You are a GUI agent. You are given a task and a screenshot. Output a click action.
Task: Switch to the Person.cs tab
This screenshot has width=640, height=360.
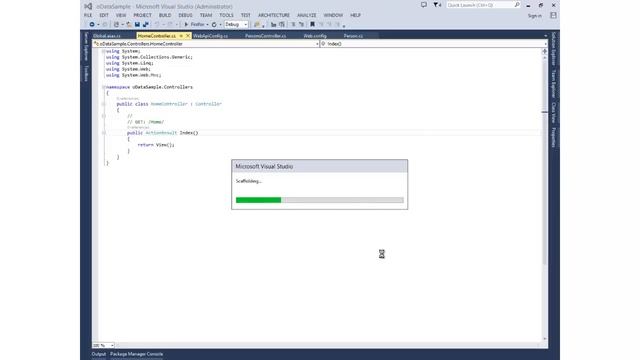click(353, 36)
